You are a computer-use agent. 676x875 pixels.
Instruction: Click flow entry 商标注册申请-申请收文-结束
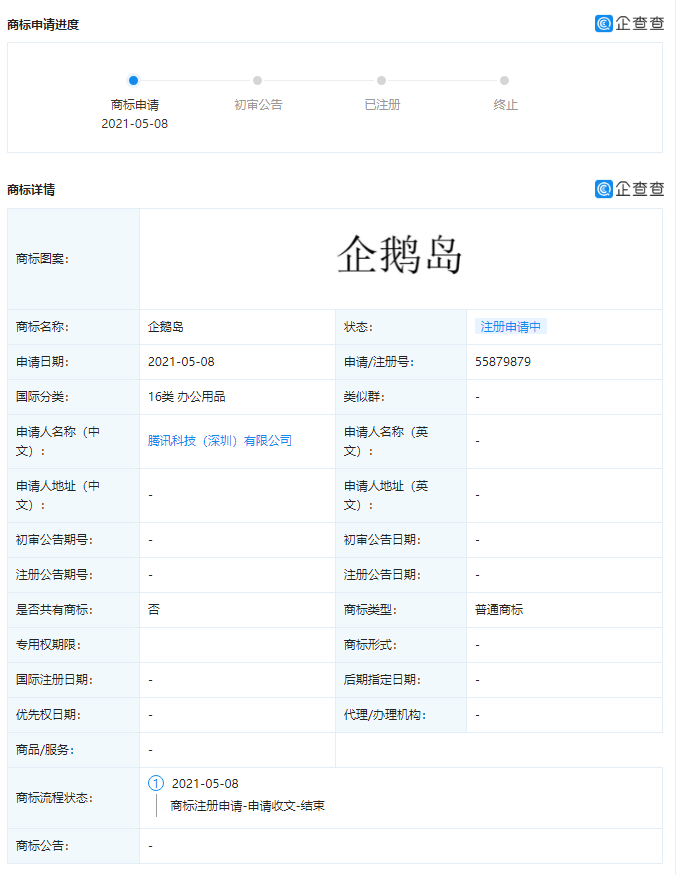pyautogui.click(x=247, y=806)
